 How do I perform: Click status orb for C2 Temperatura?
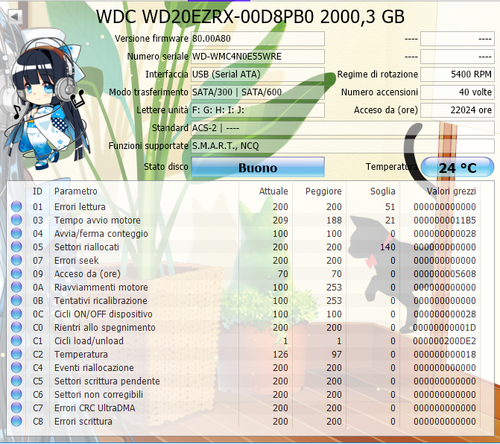click(16, 354)
